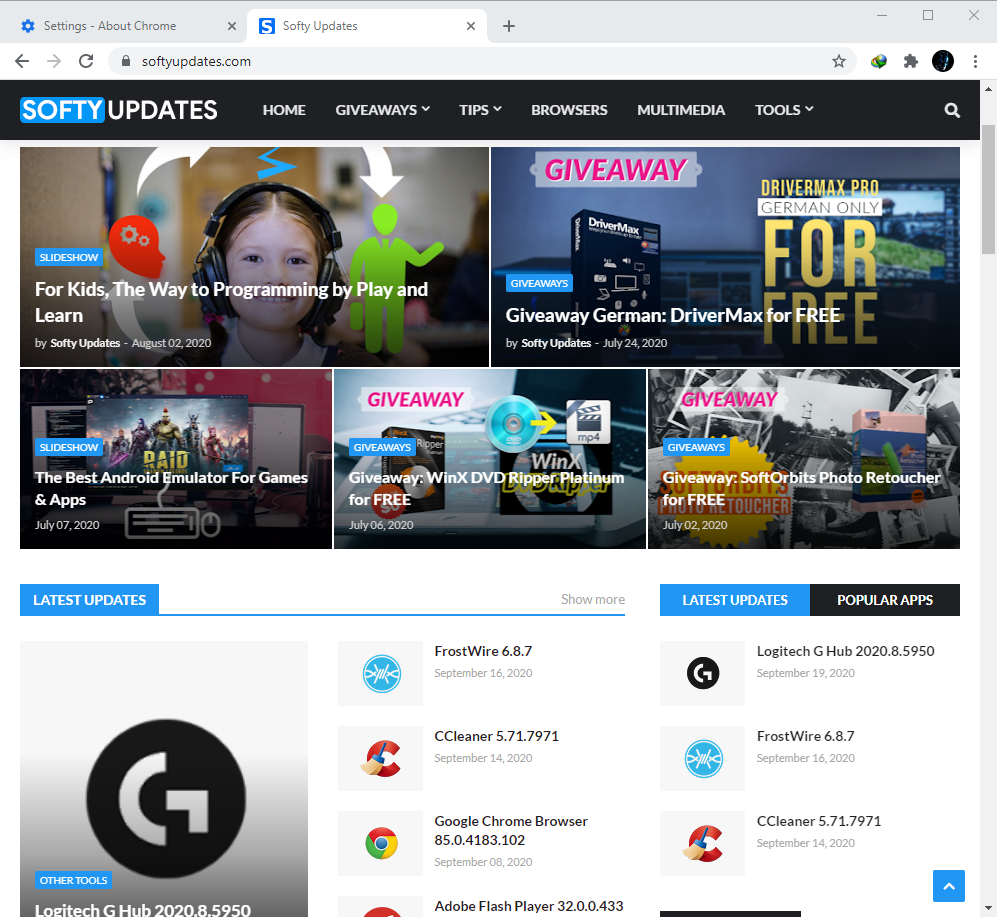Open the Chrome three-dot menu
The width and height of the screenshot is (997, 917).
point(975,61)
